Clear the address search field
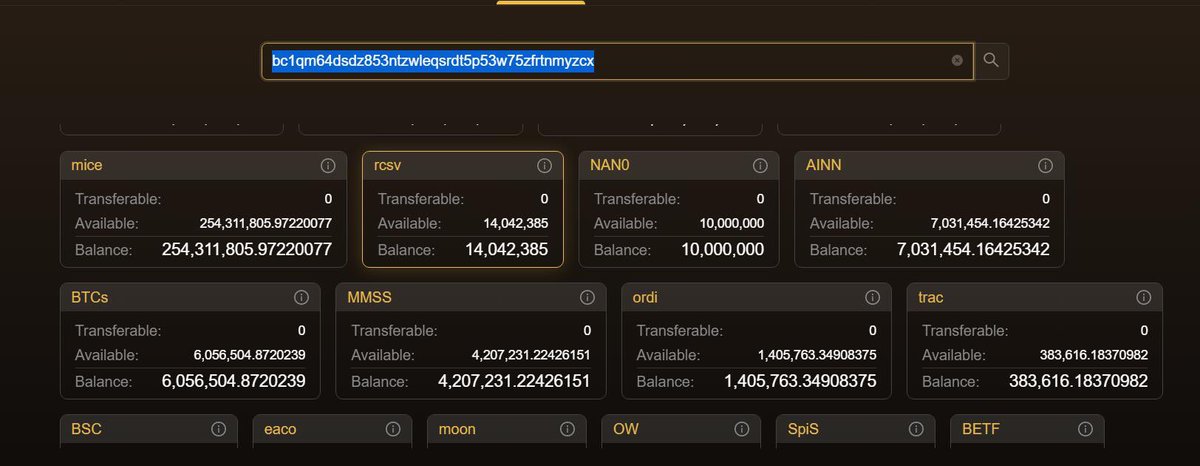The image size is (1200, 466). 957,61
